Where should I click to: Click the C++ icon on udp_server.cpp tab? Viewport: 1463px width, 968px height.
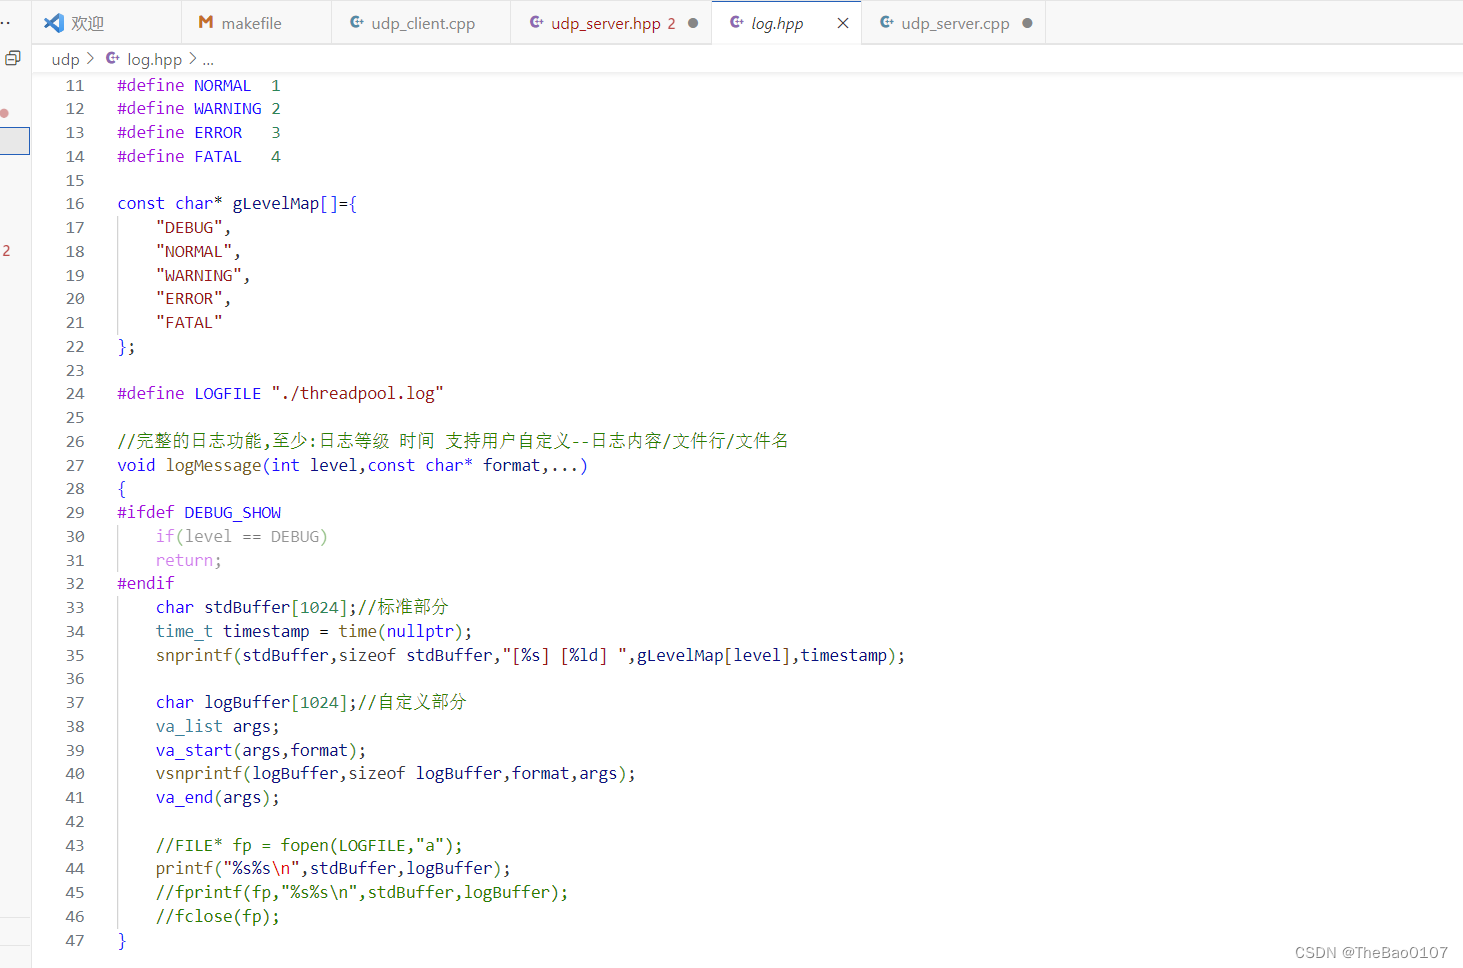point(887,22)
